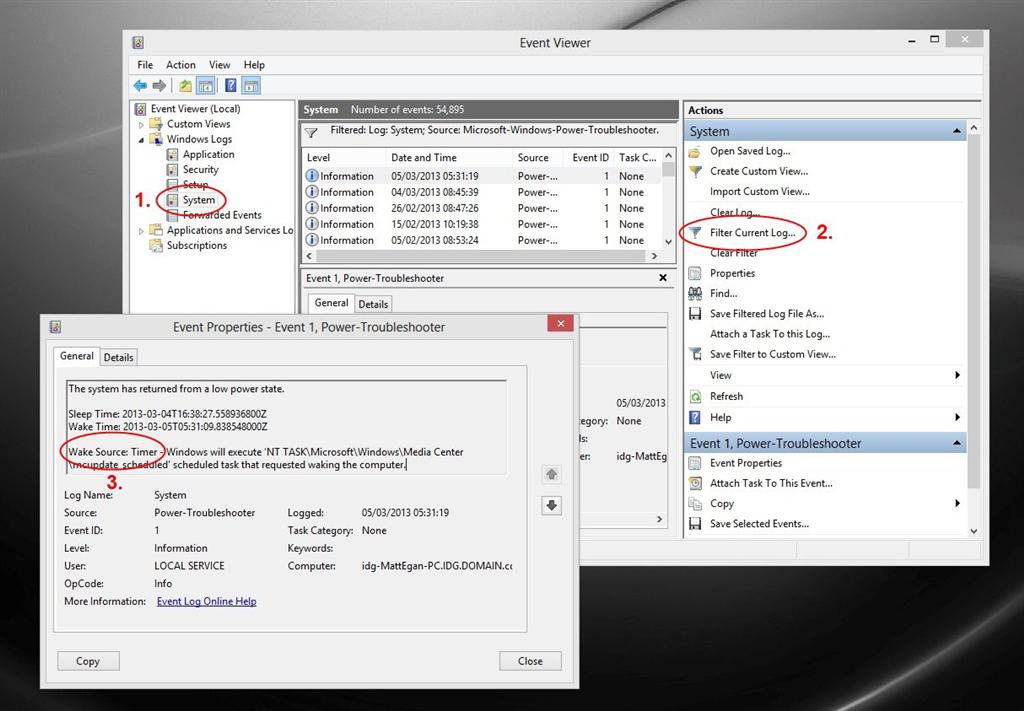Select the Security log
The height and width of the screenshot is (711, 1024).
pyautogui.click(x=200, y=169)
